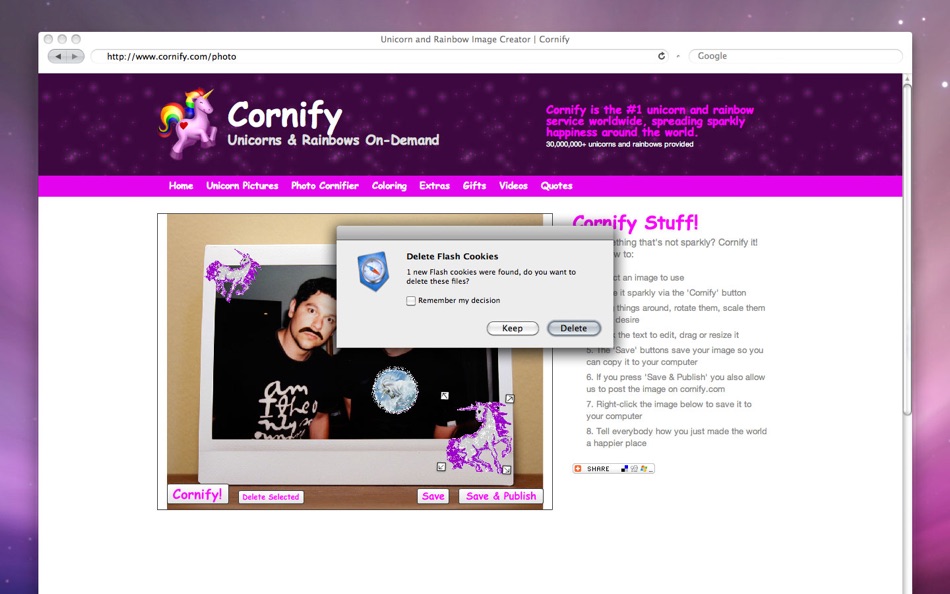Click the Save & Publish button
This screenshot has width=950, height=594.
point(501,496)
